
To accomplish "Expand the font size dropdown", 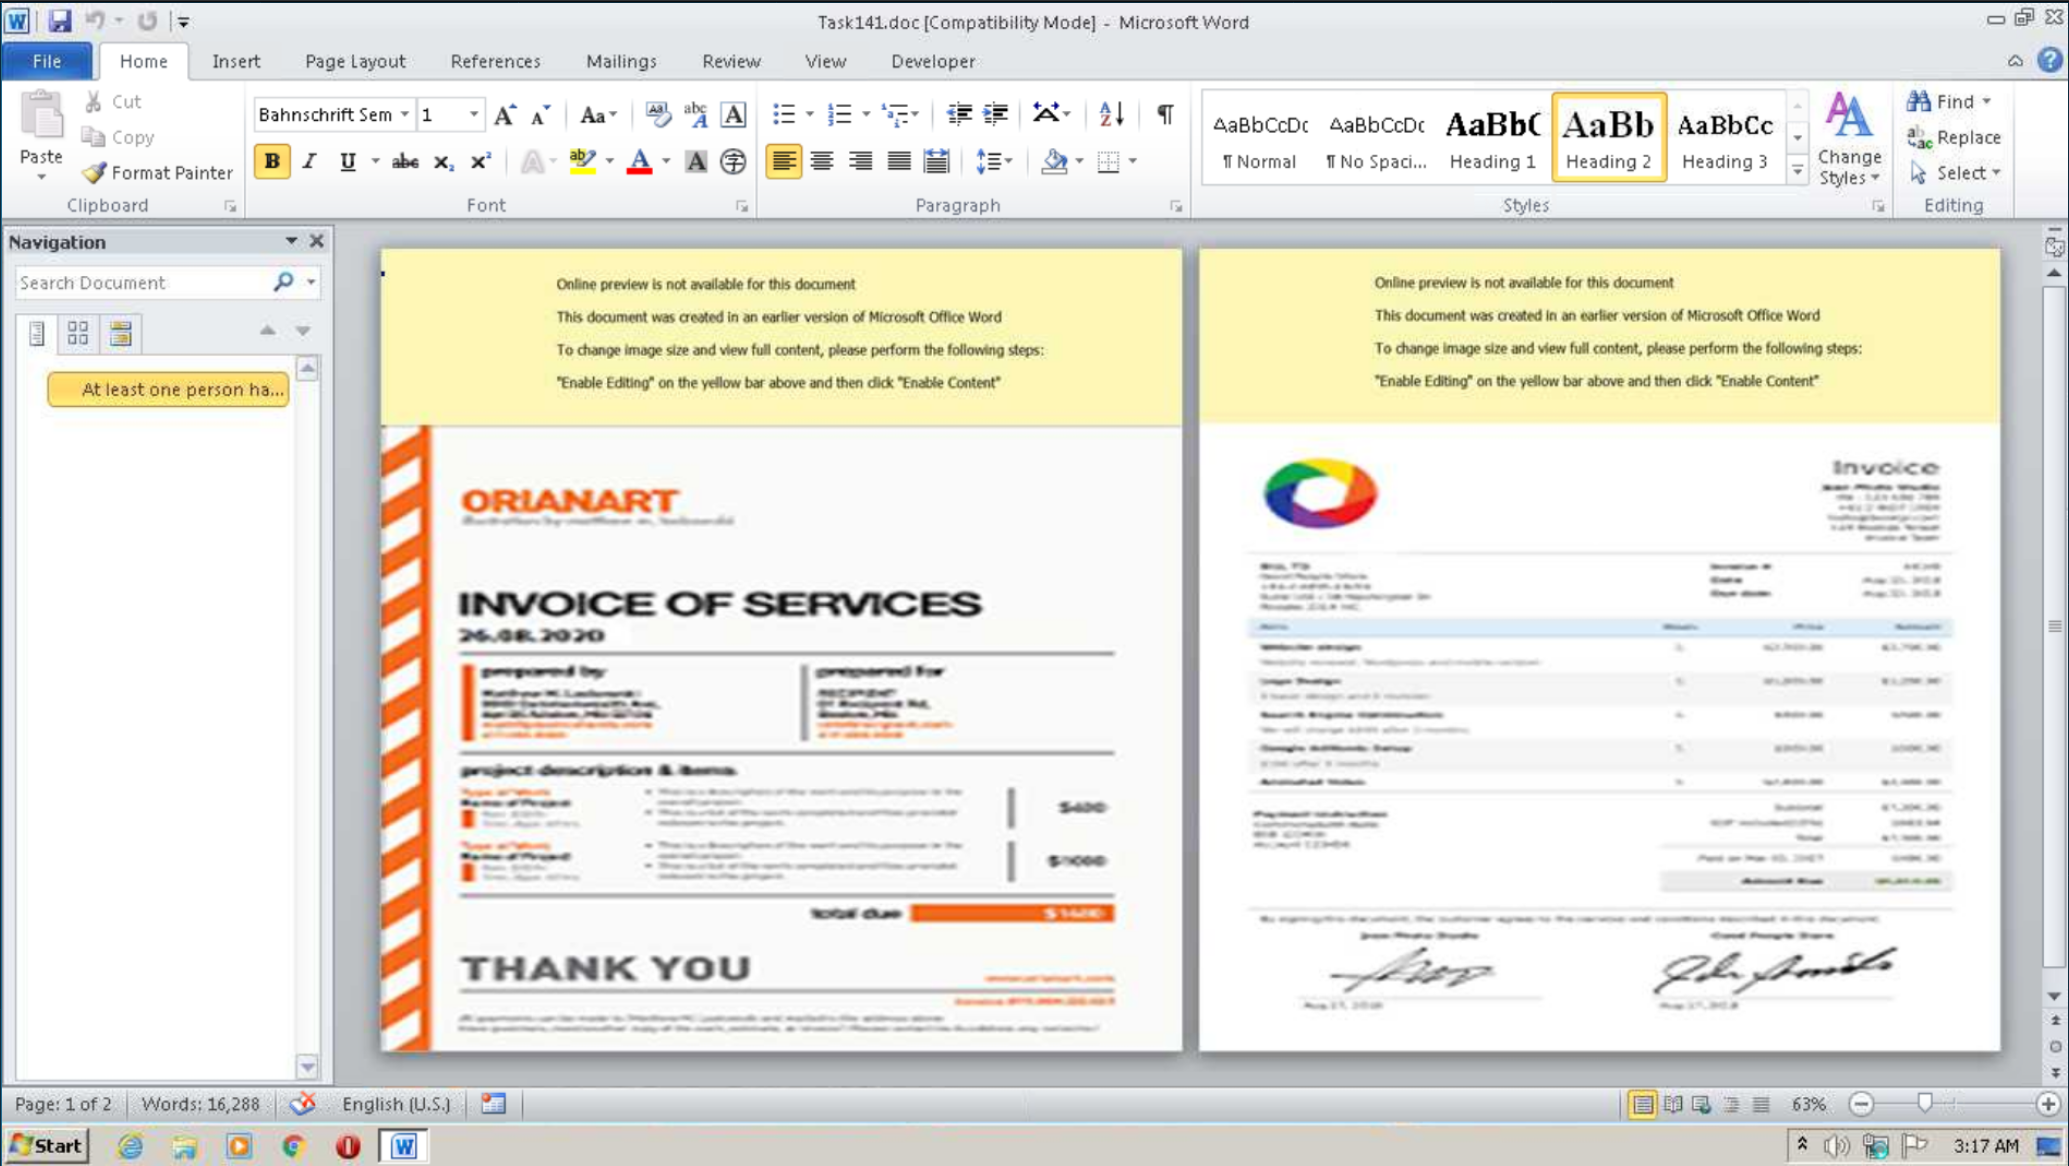I will click(x=474, y=114).
